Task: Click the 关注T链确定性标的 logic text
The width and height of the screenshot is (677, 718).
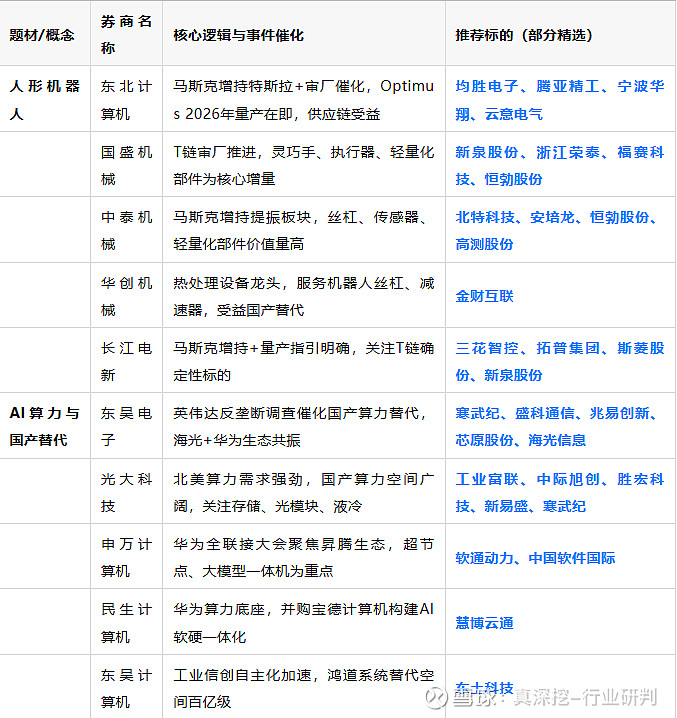Action: coord(304,362)
